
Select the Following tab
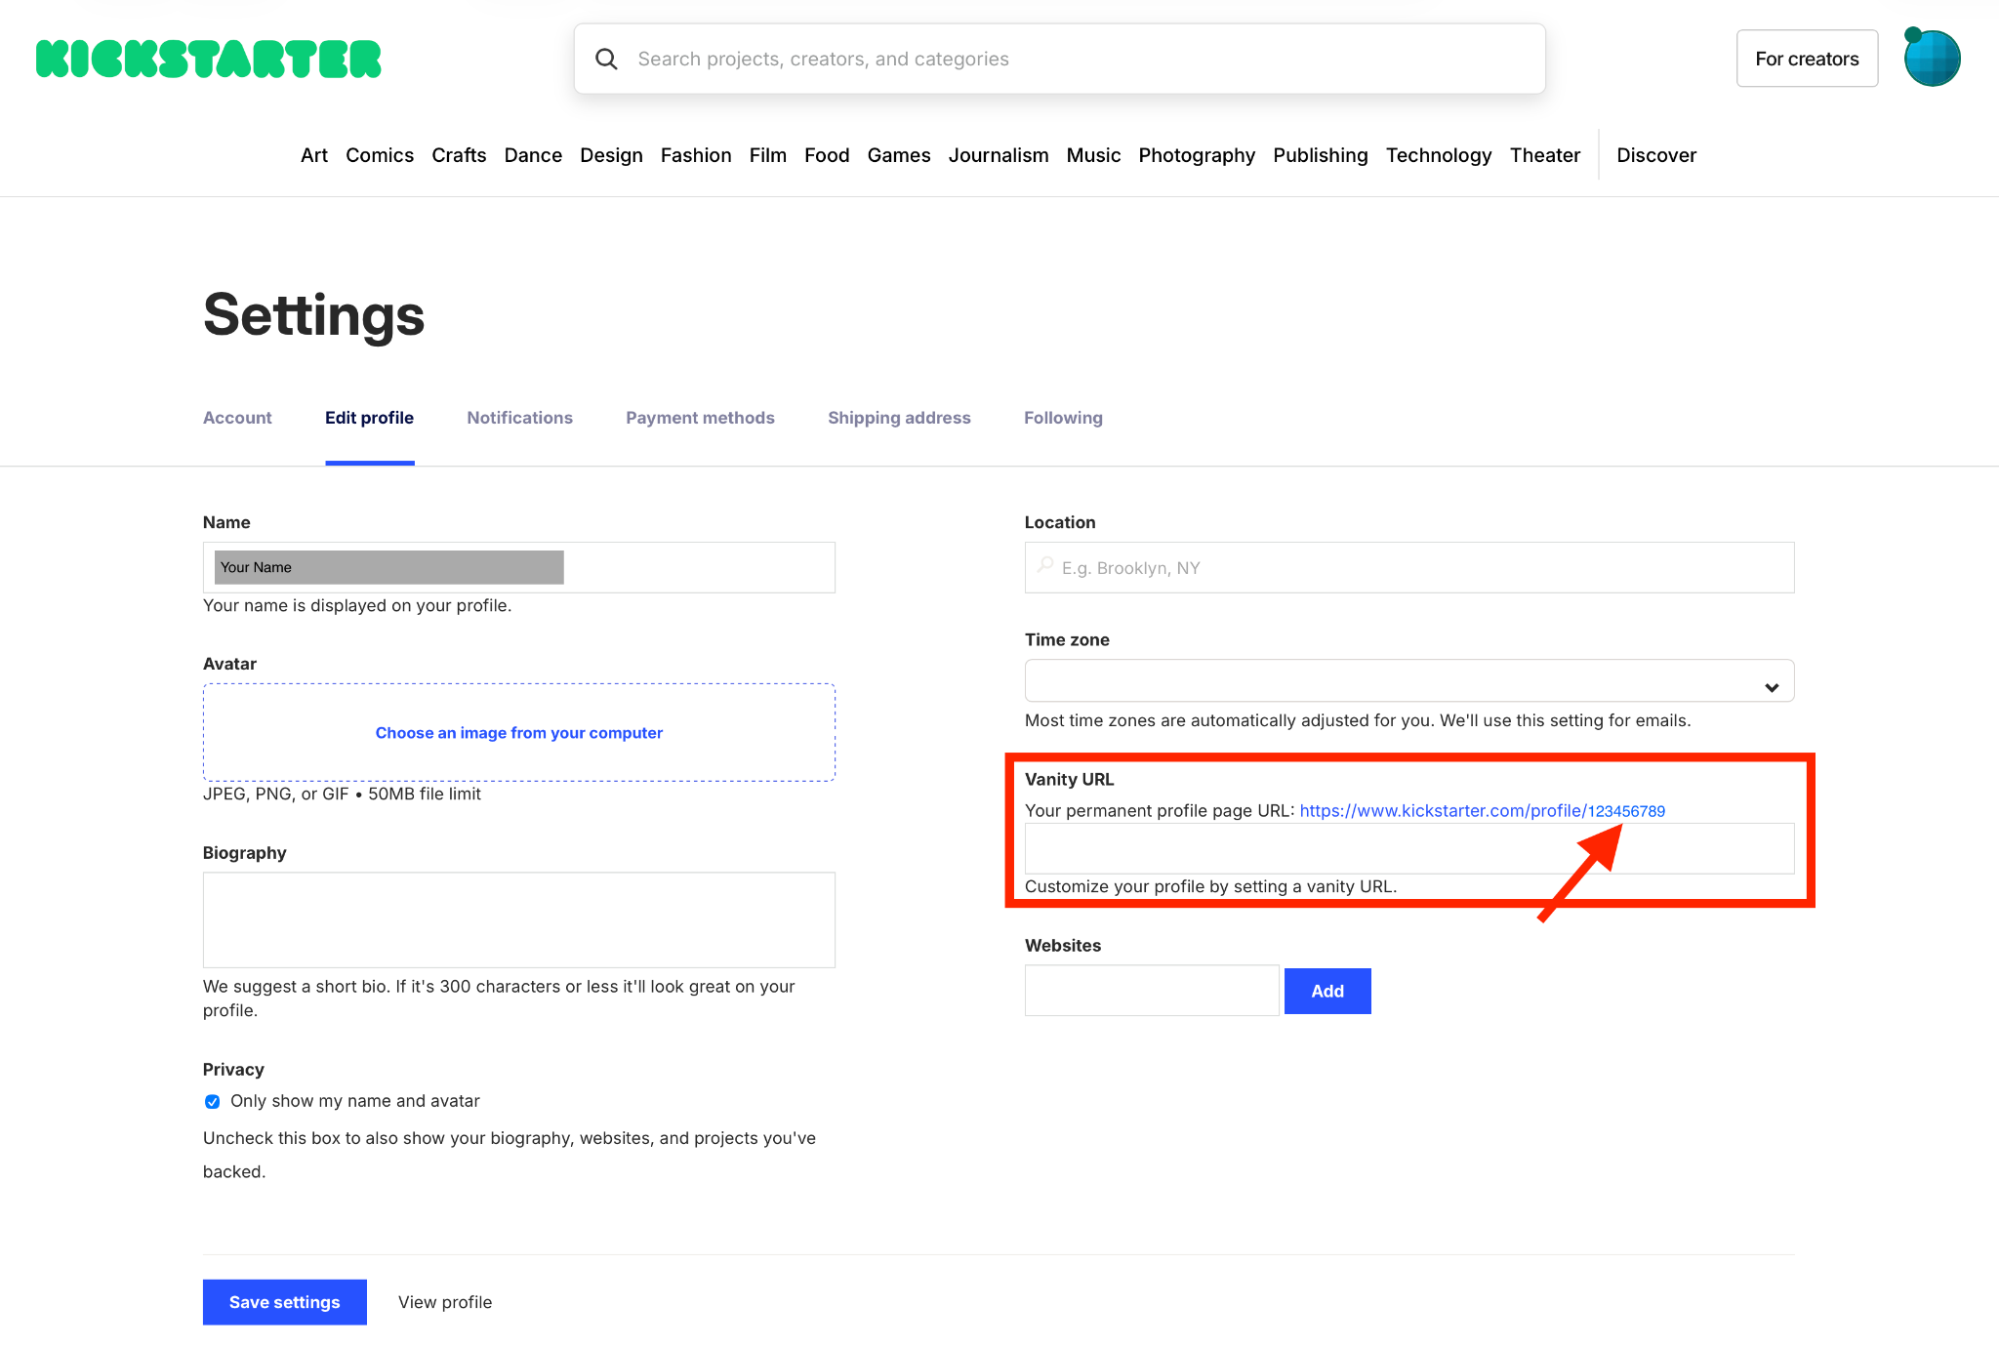click(1062, 418)
